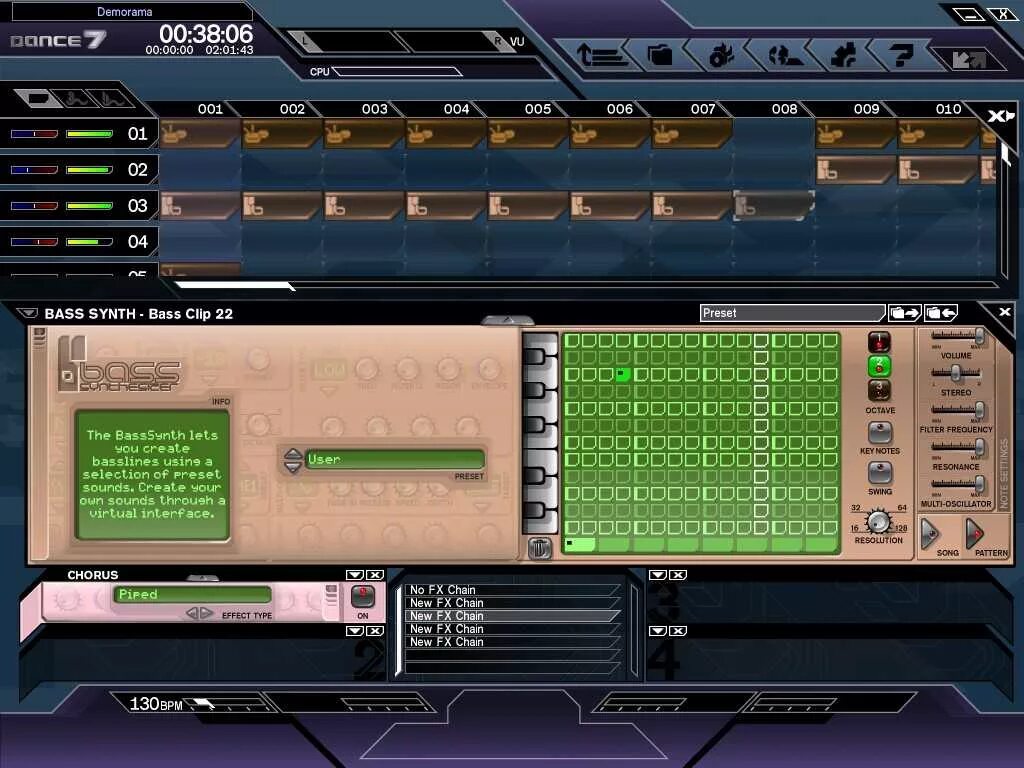Image resolution: width=1024 pixels, height=768 pixels.
Task: Select track 02 row label
Action: [137, 170]
